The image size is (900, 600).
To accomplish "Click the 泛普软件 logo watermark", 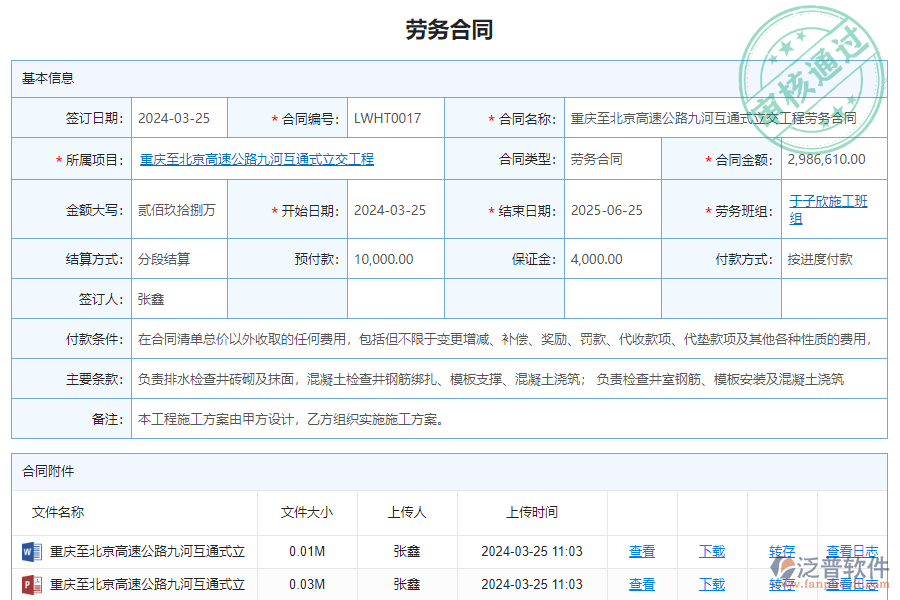I will pyautogui.click(x=836, y=568).
